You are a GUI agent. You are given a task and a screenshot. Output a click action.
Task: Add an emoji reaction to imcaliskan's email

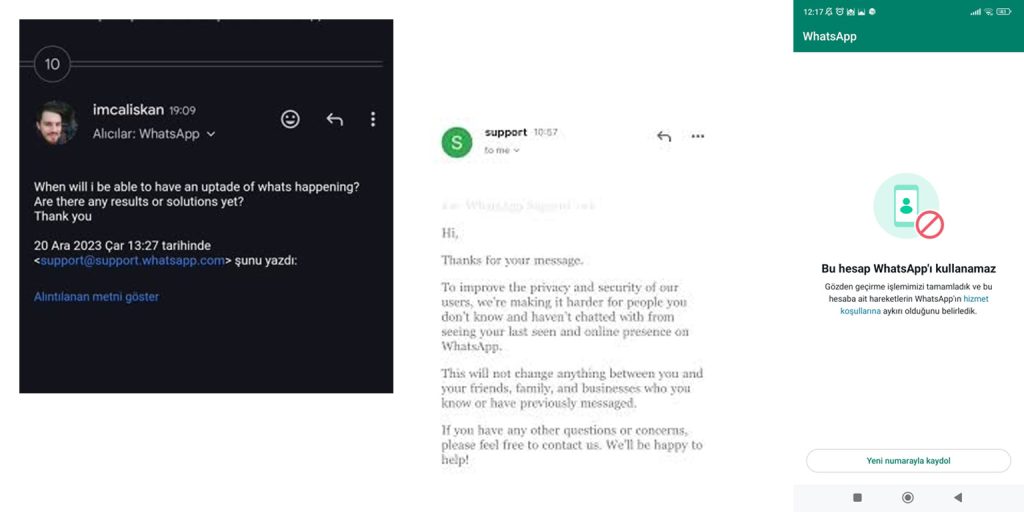(290, 119)
